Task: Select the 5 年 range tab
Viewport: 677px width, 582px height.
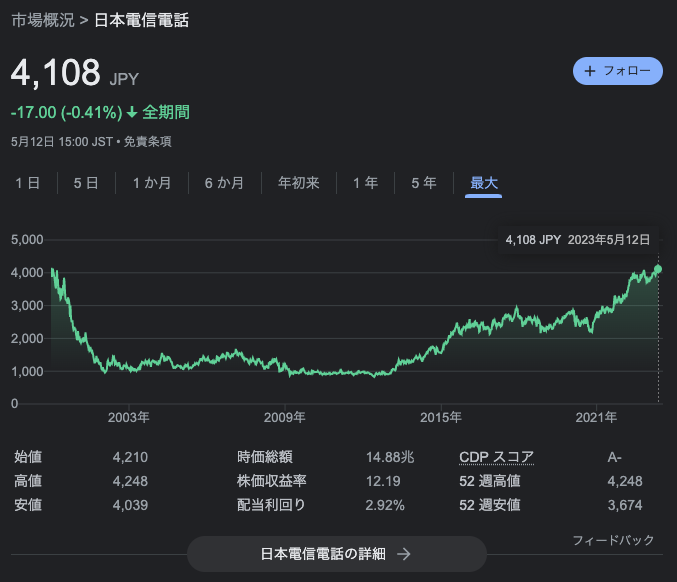Action: click(x=424, y=183)
